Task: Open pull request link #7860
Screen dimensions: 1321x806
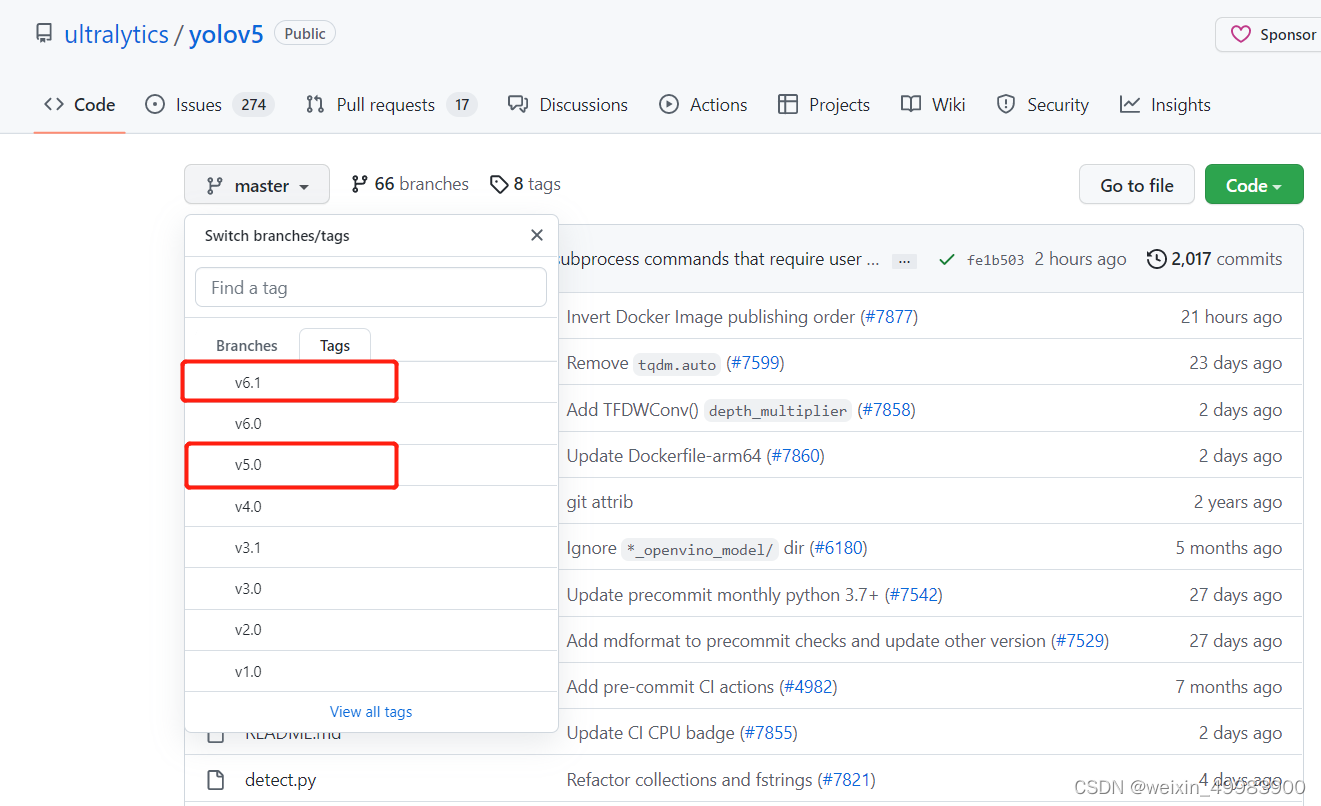Action: 795,456
